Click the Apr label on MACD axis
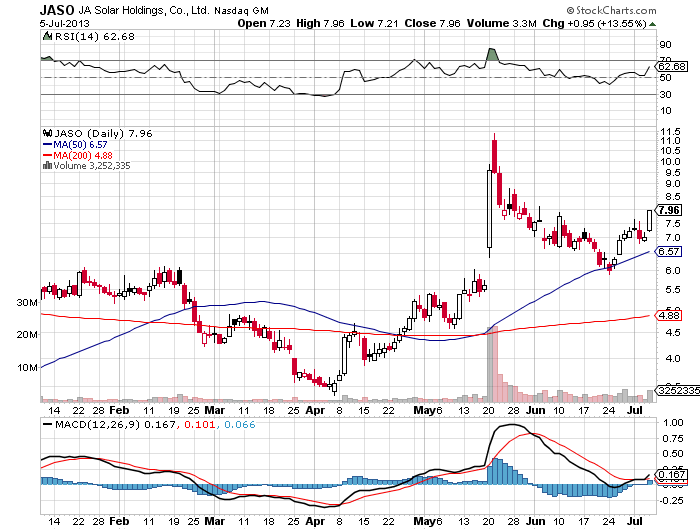Image resolution: width=700 pixels, height=530 pixels. pos(315,521)
